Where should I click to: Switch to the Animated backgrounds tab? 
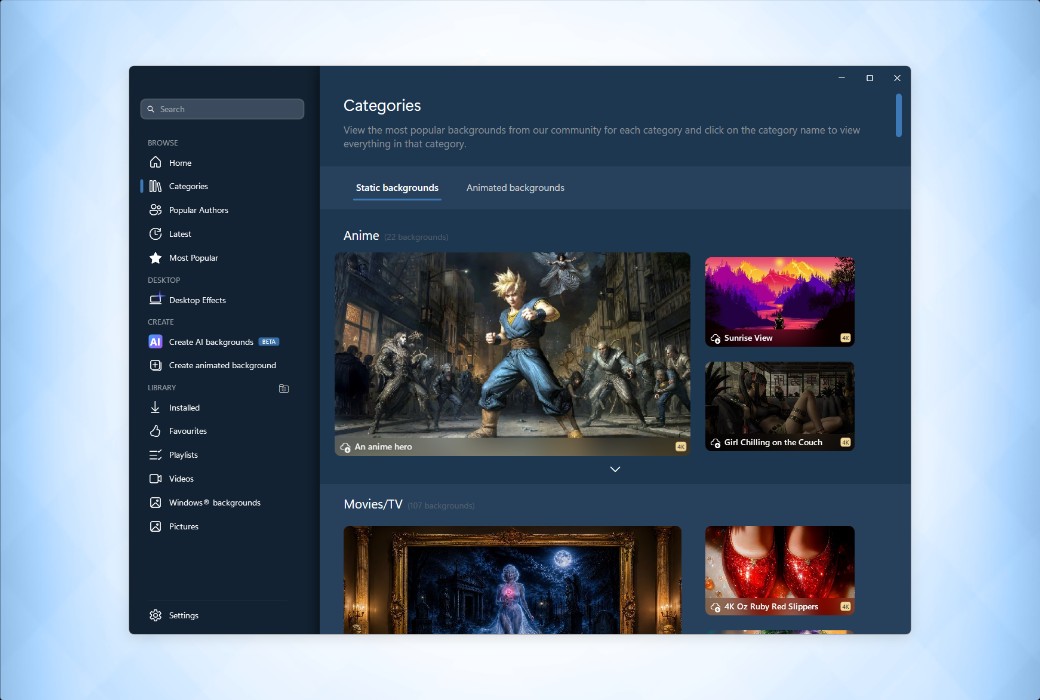point(515,188)
